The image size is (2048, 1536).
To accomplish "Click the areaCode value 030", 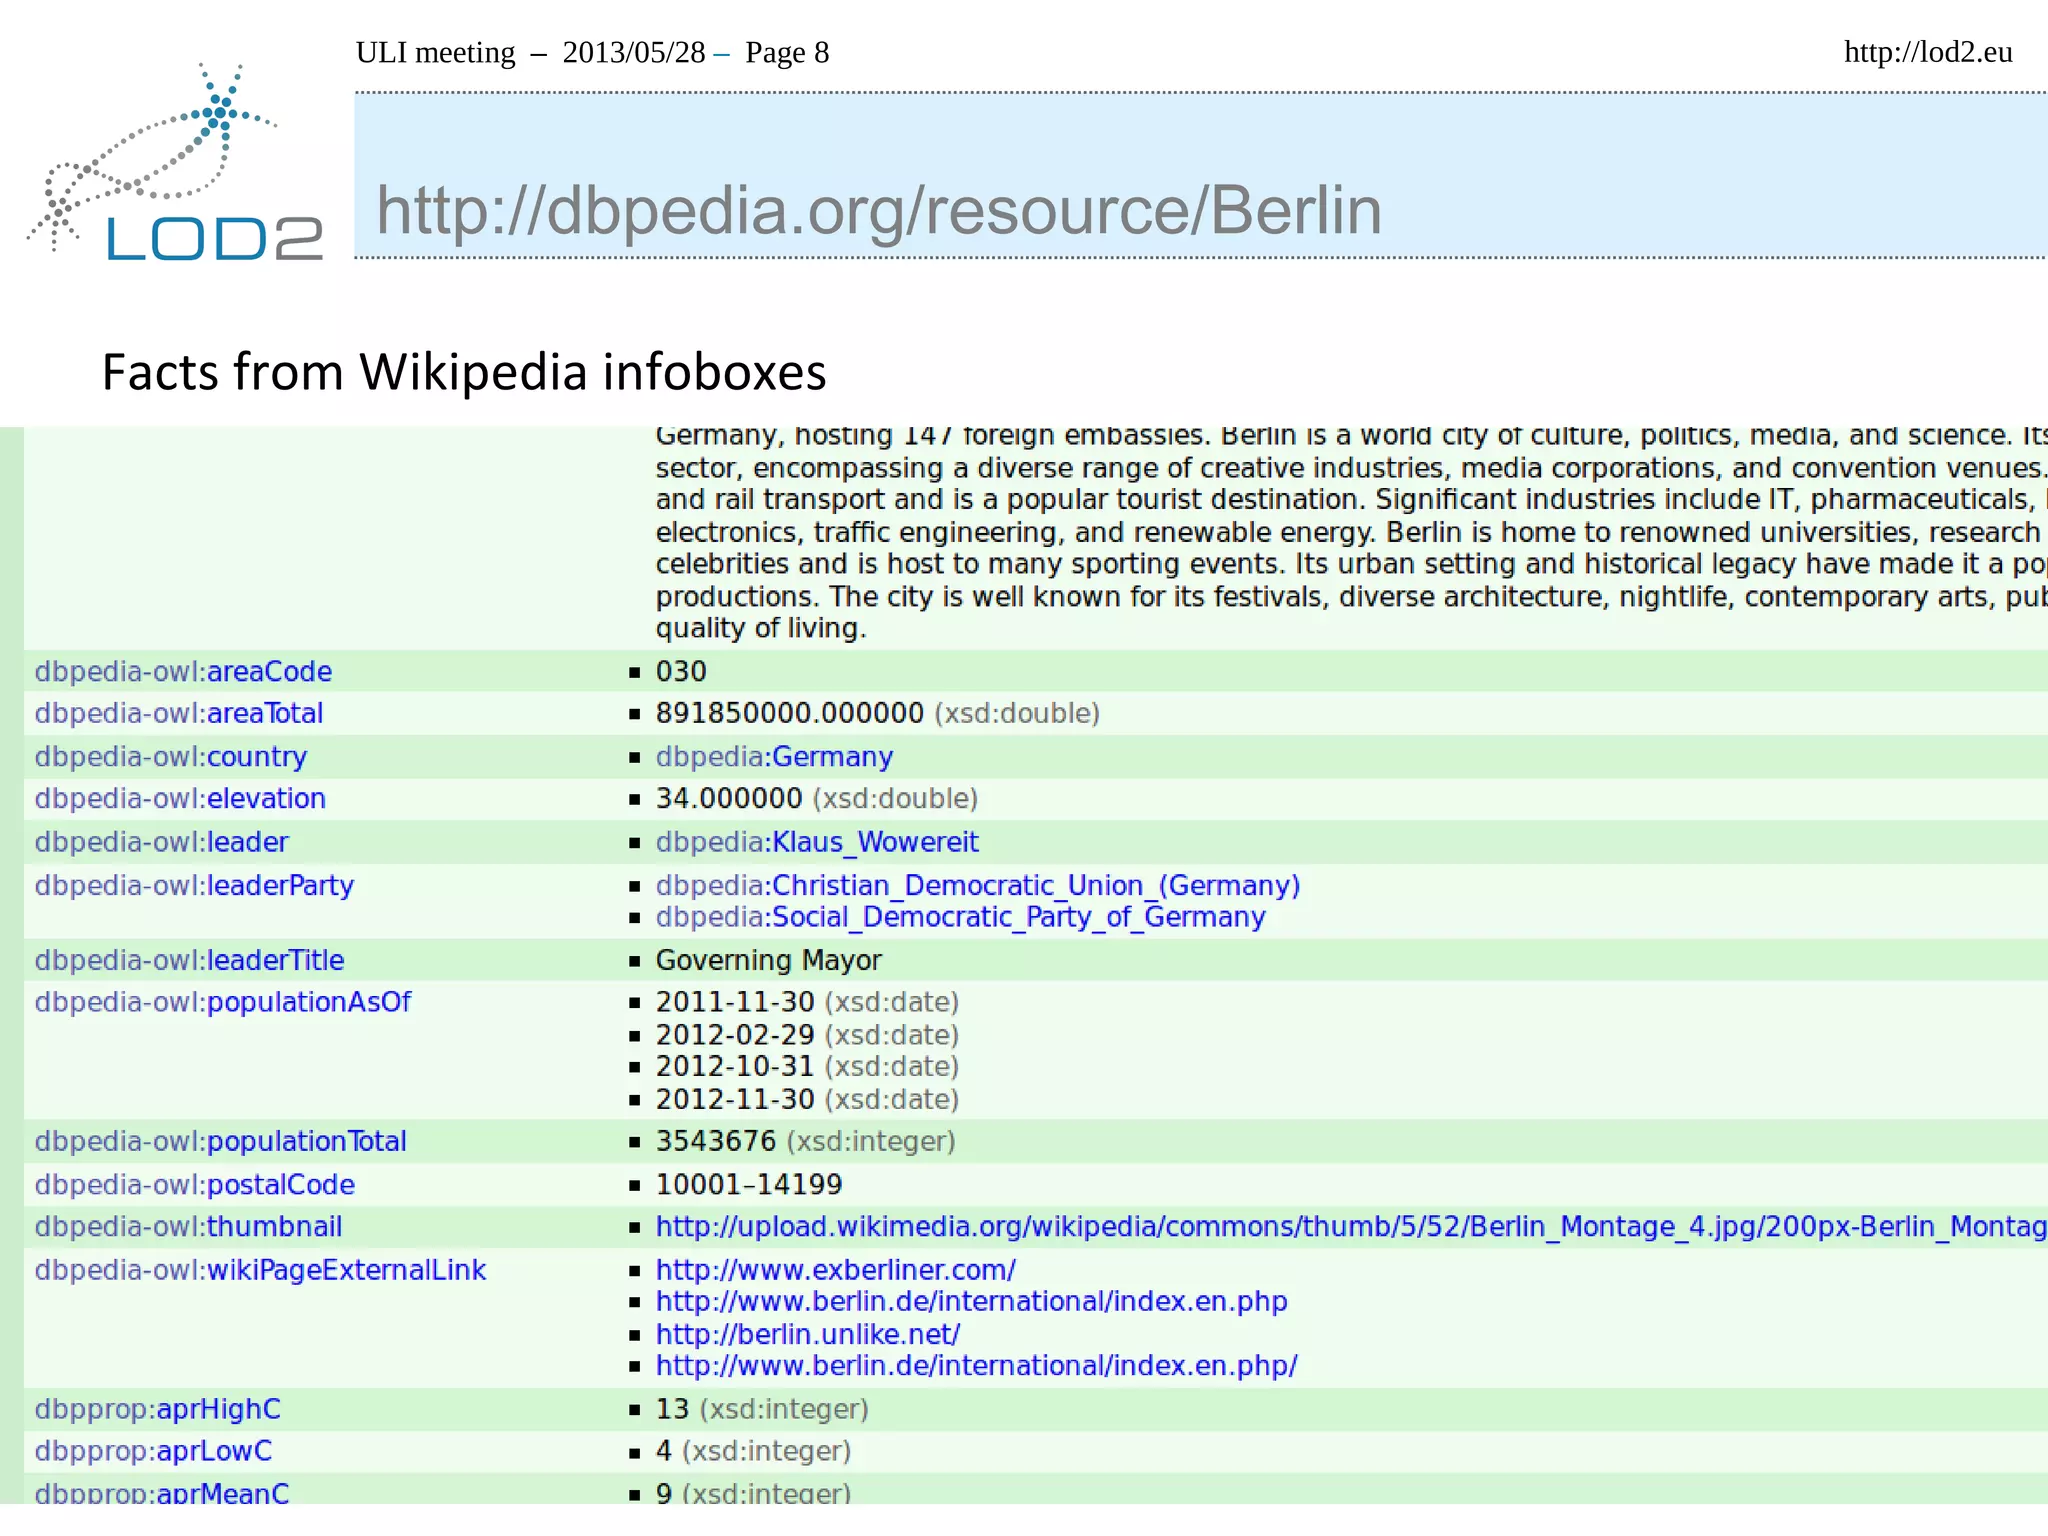I will coord(681,671).
